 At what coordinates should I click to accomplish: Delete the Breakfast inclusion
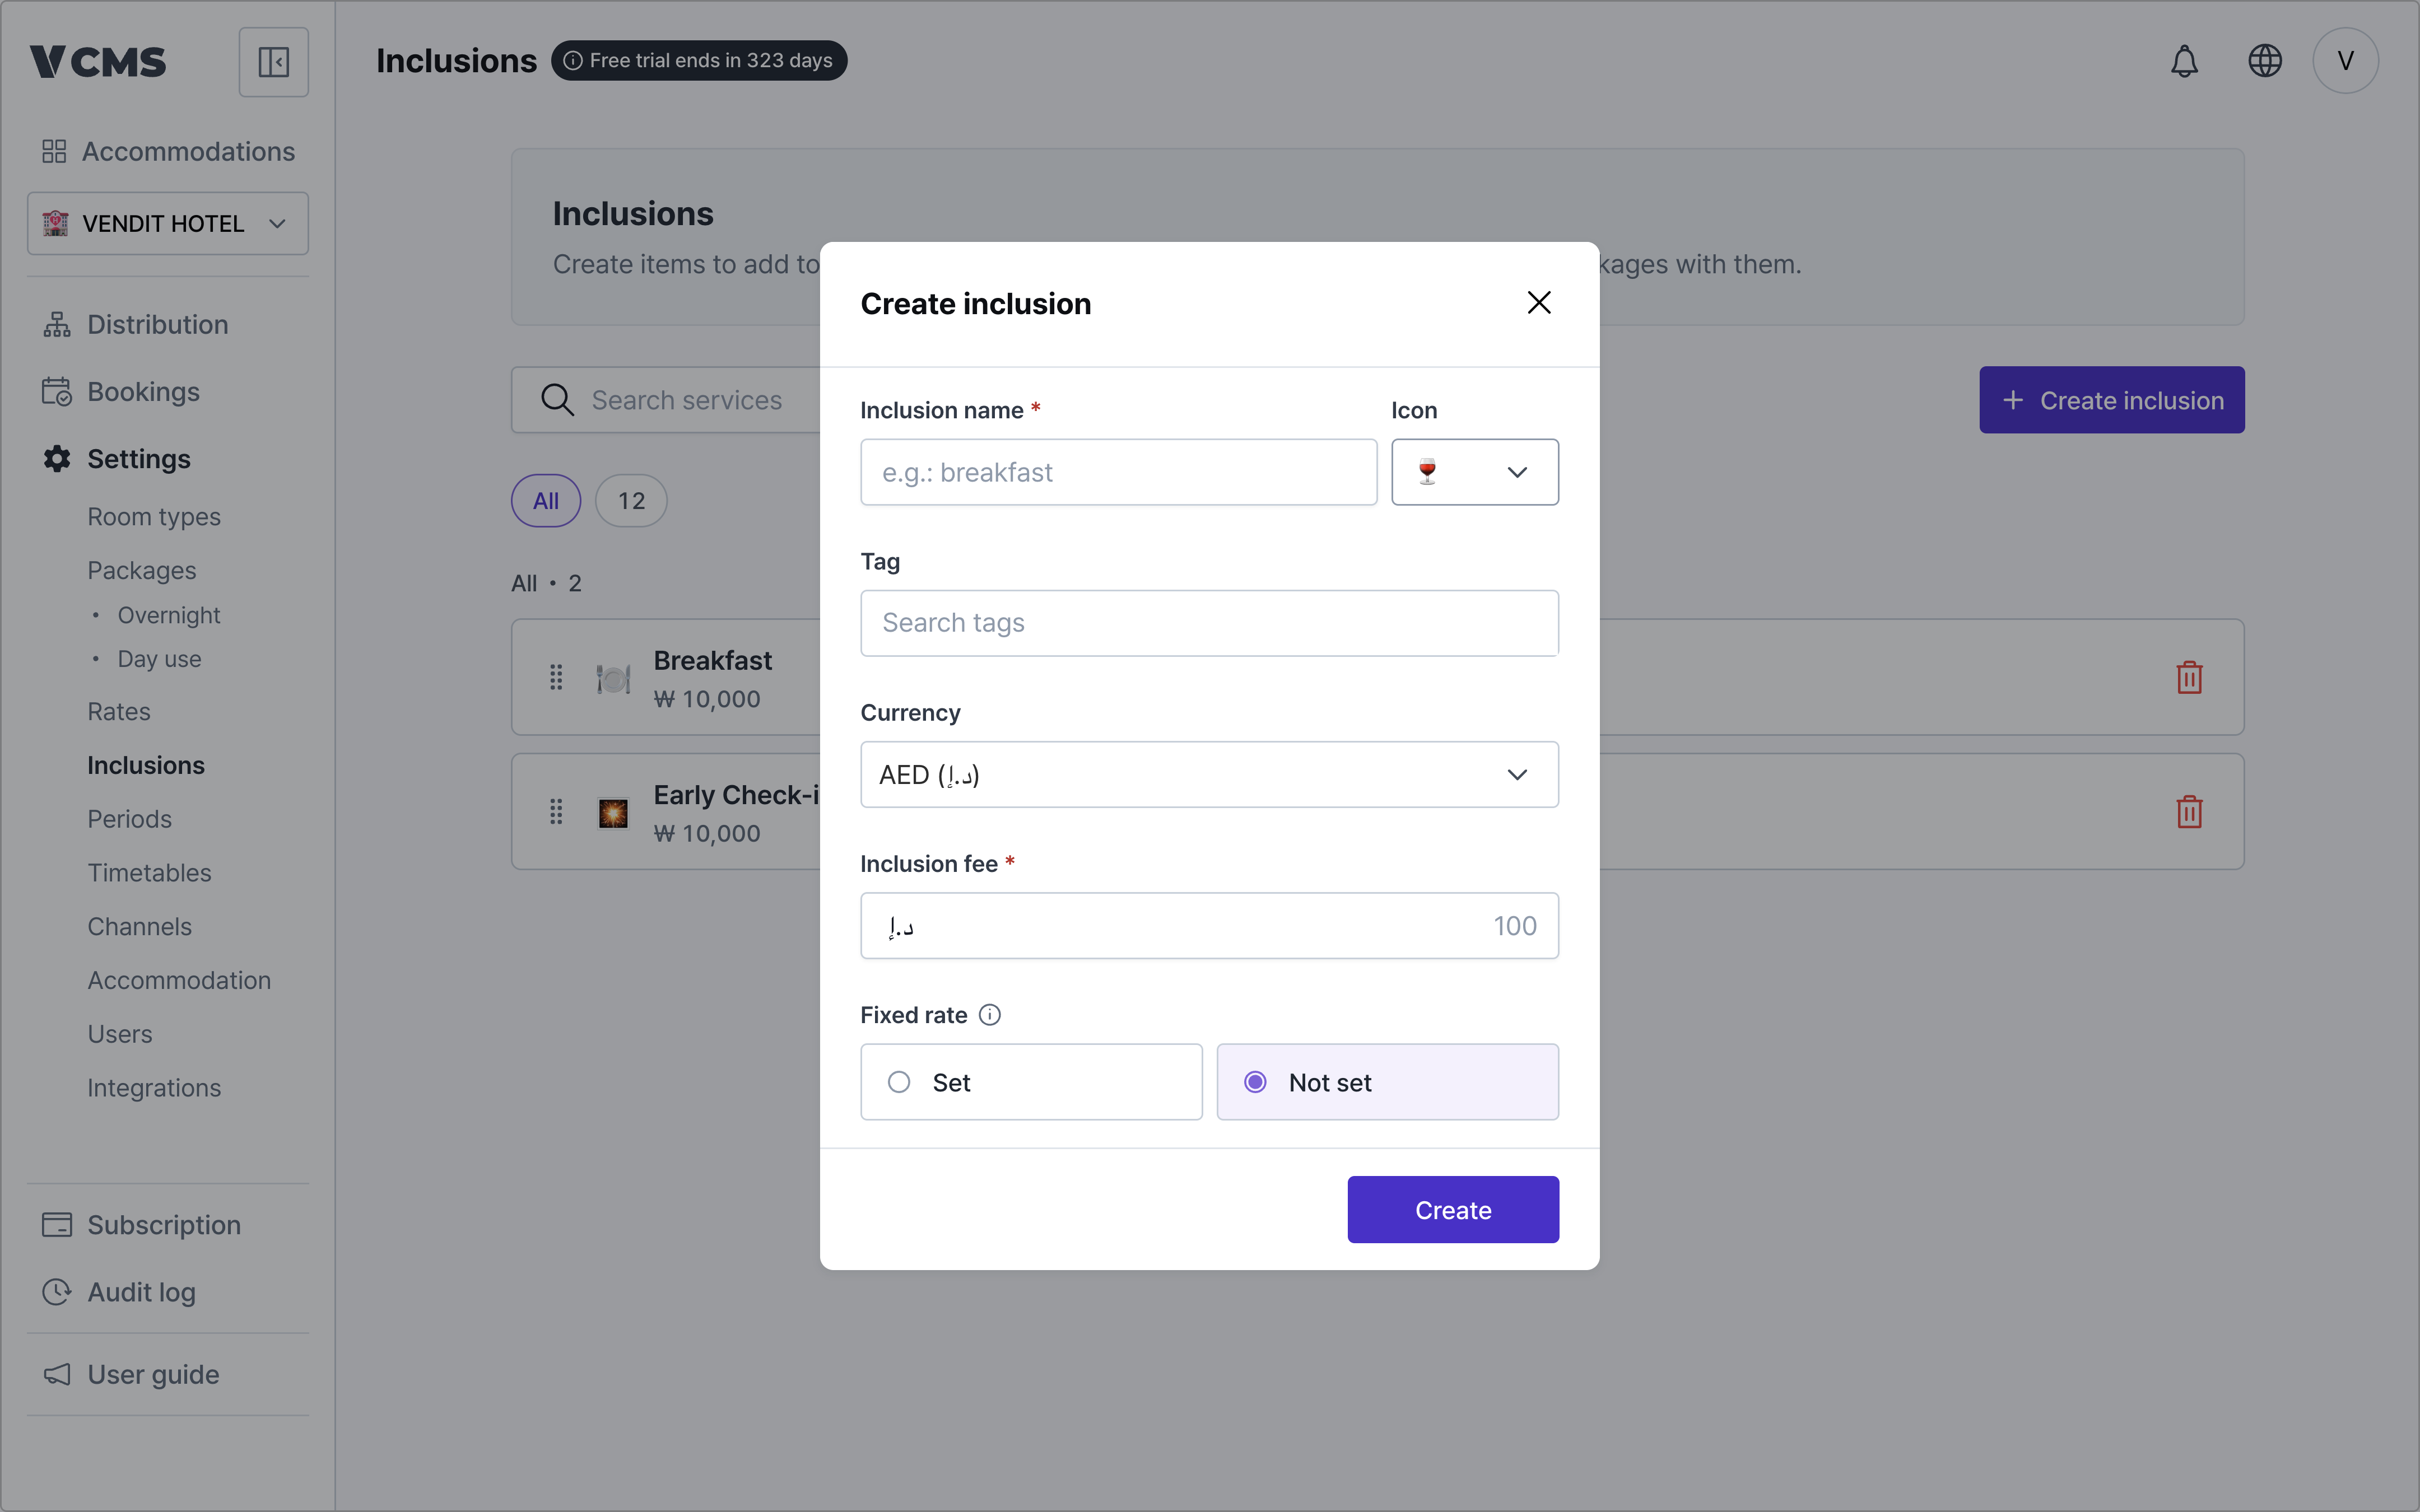pyautogui.click(x=2189, y=677)
